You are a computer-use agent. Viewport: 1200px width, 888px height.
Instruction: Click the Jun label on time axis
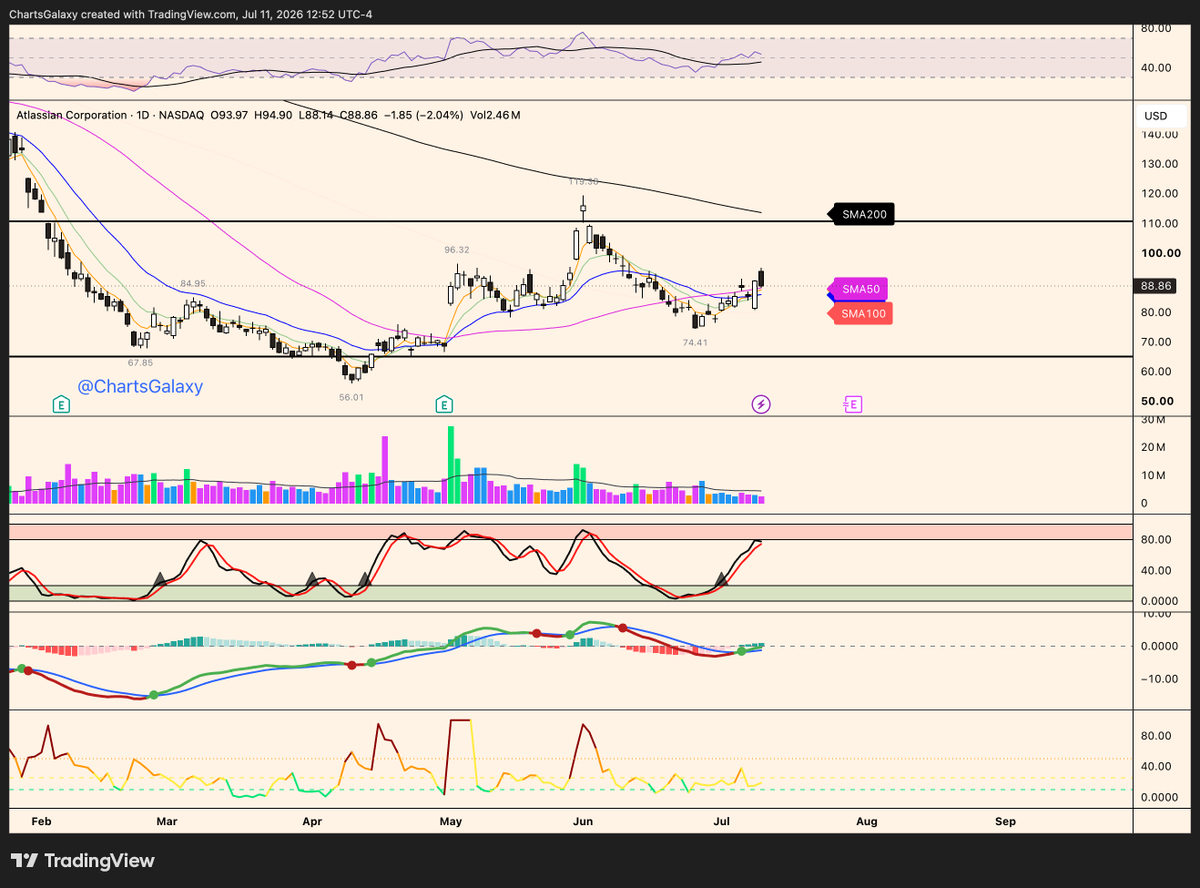click(x=583, y=821)
